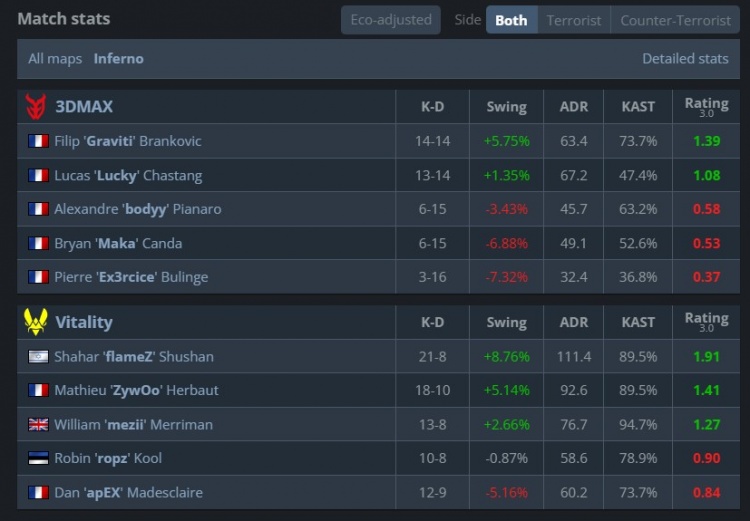Viewport: 750px width, 521px height.
Task: Sort 3DMAX table by Rating 3.0 header
Action: tap(706, 106)
